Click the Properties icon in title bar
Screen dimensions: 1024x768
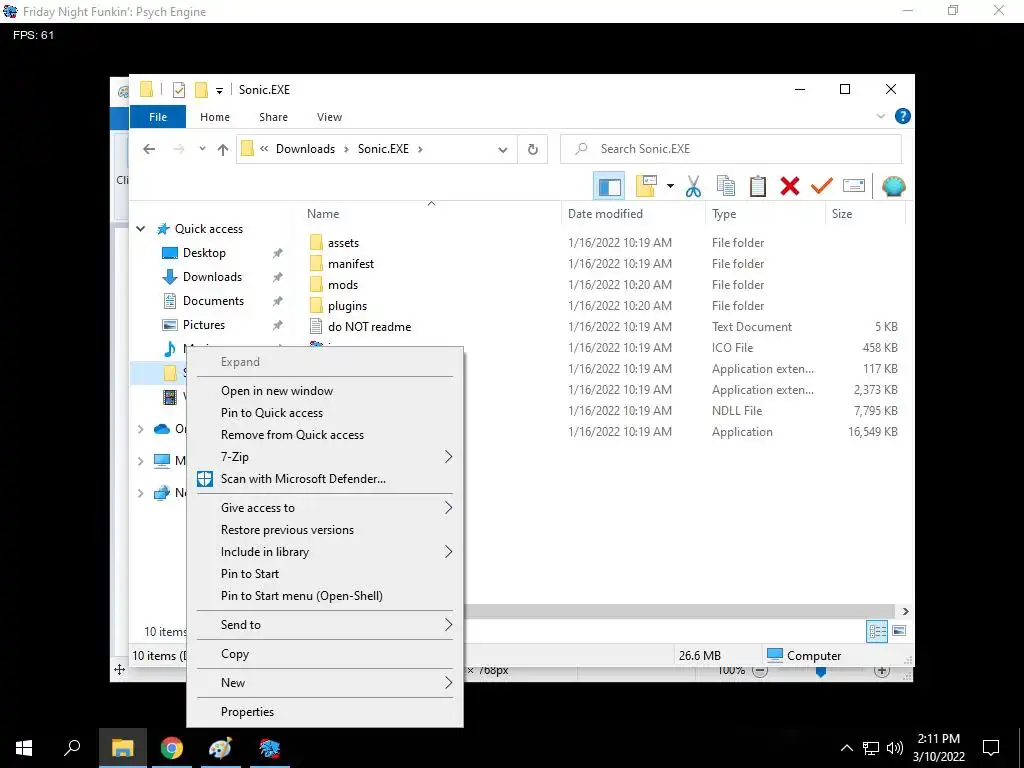[x=178, y=90]
